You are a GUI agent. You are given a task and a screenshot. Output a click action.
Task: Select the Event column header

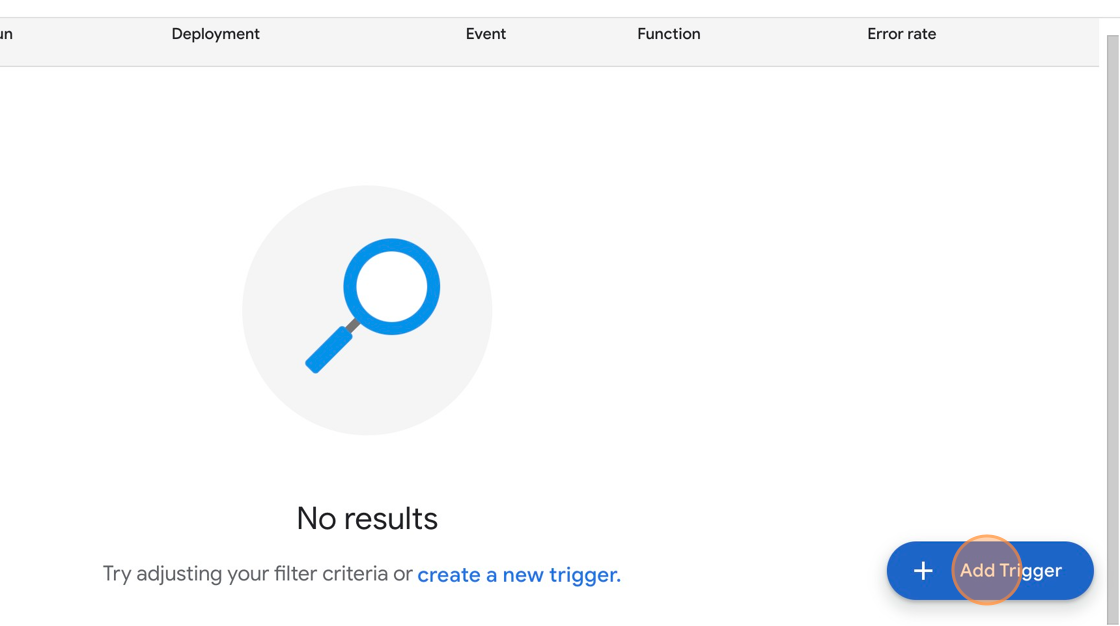(485, 34)
